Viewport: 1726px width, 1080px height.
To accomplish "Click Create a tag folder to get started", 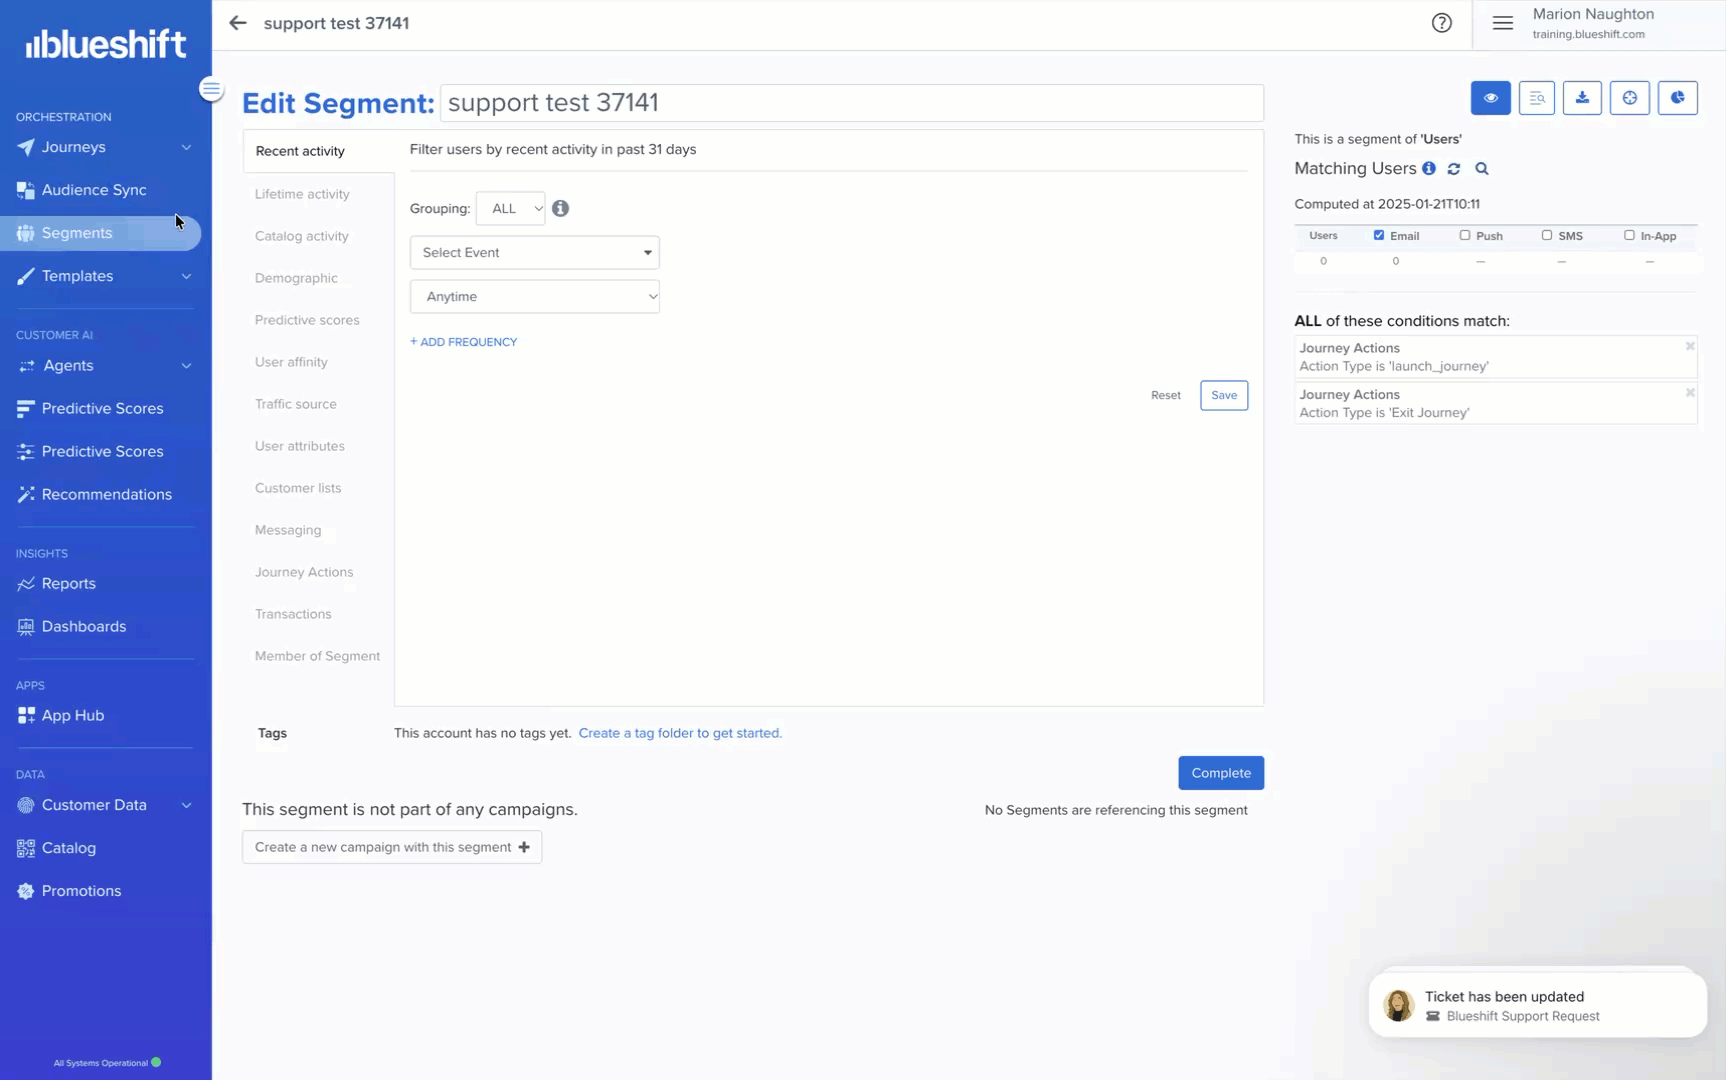I will pos(680,733).
